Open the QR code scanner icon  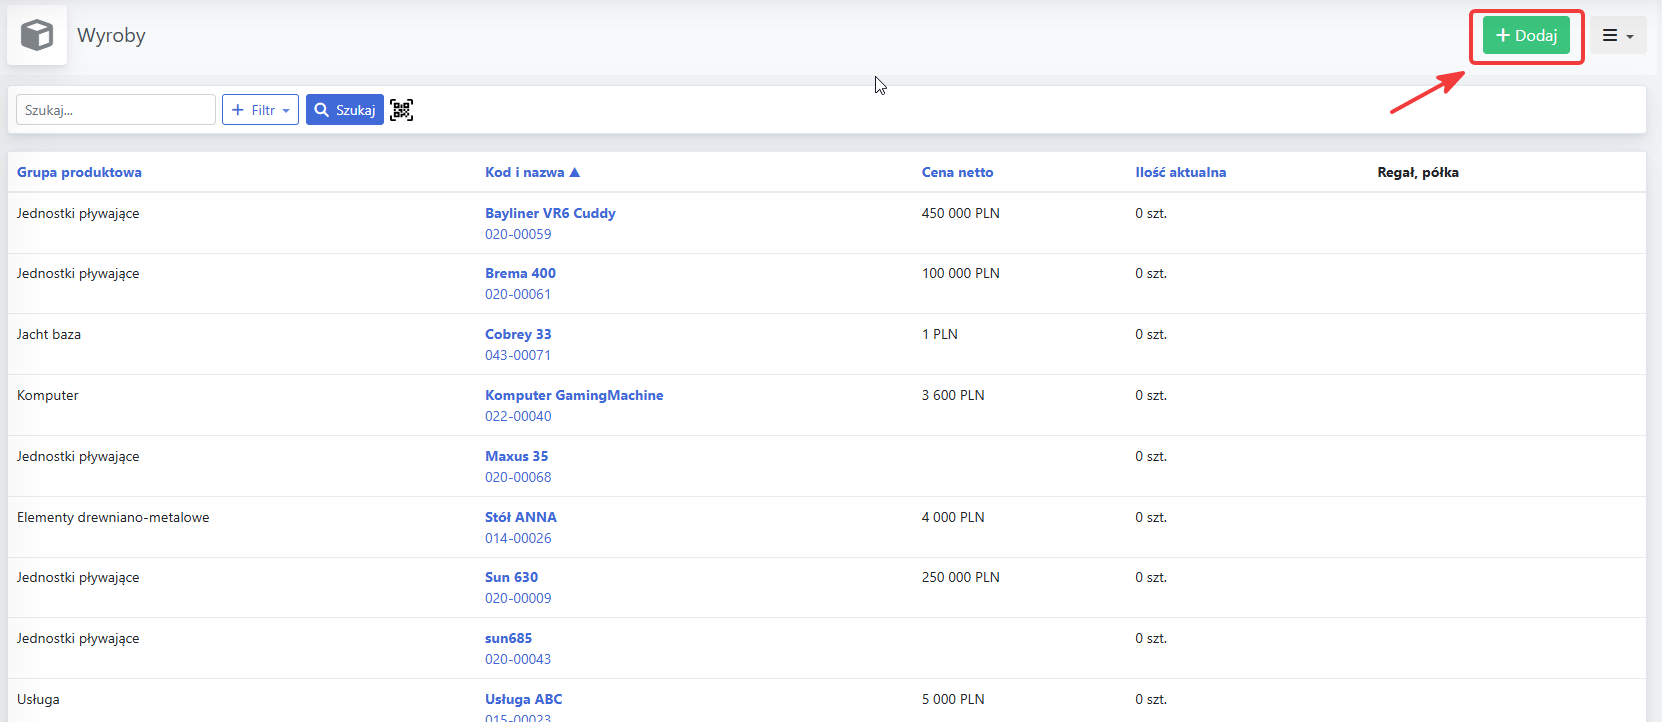401,110
